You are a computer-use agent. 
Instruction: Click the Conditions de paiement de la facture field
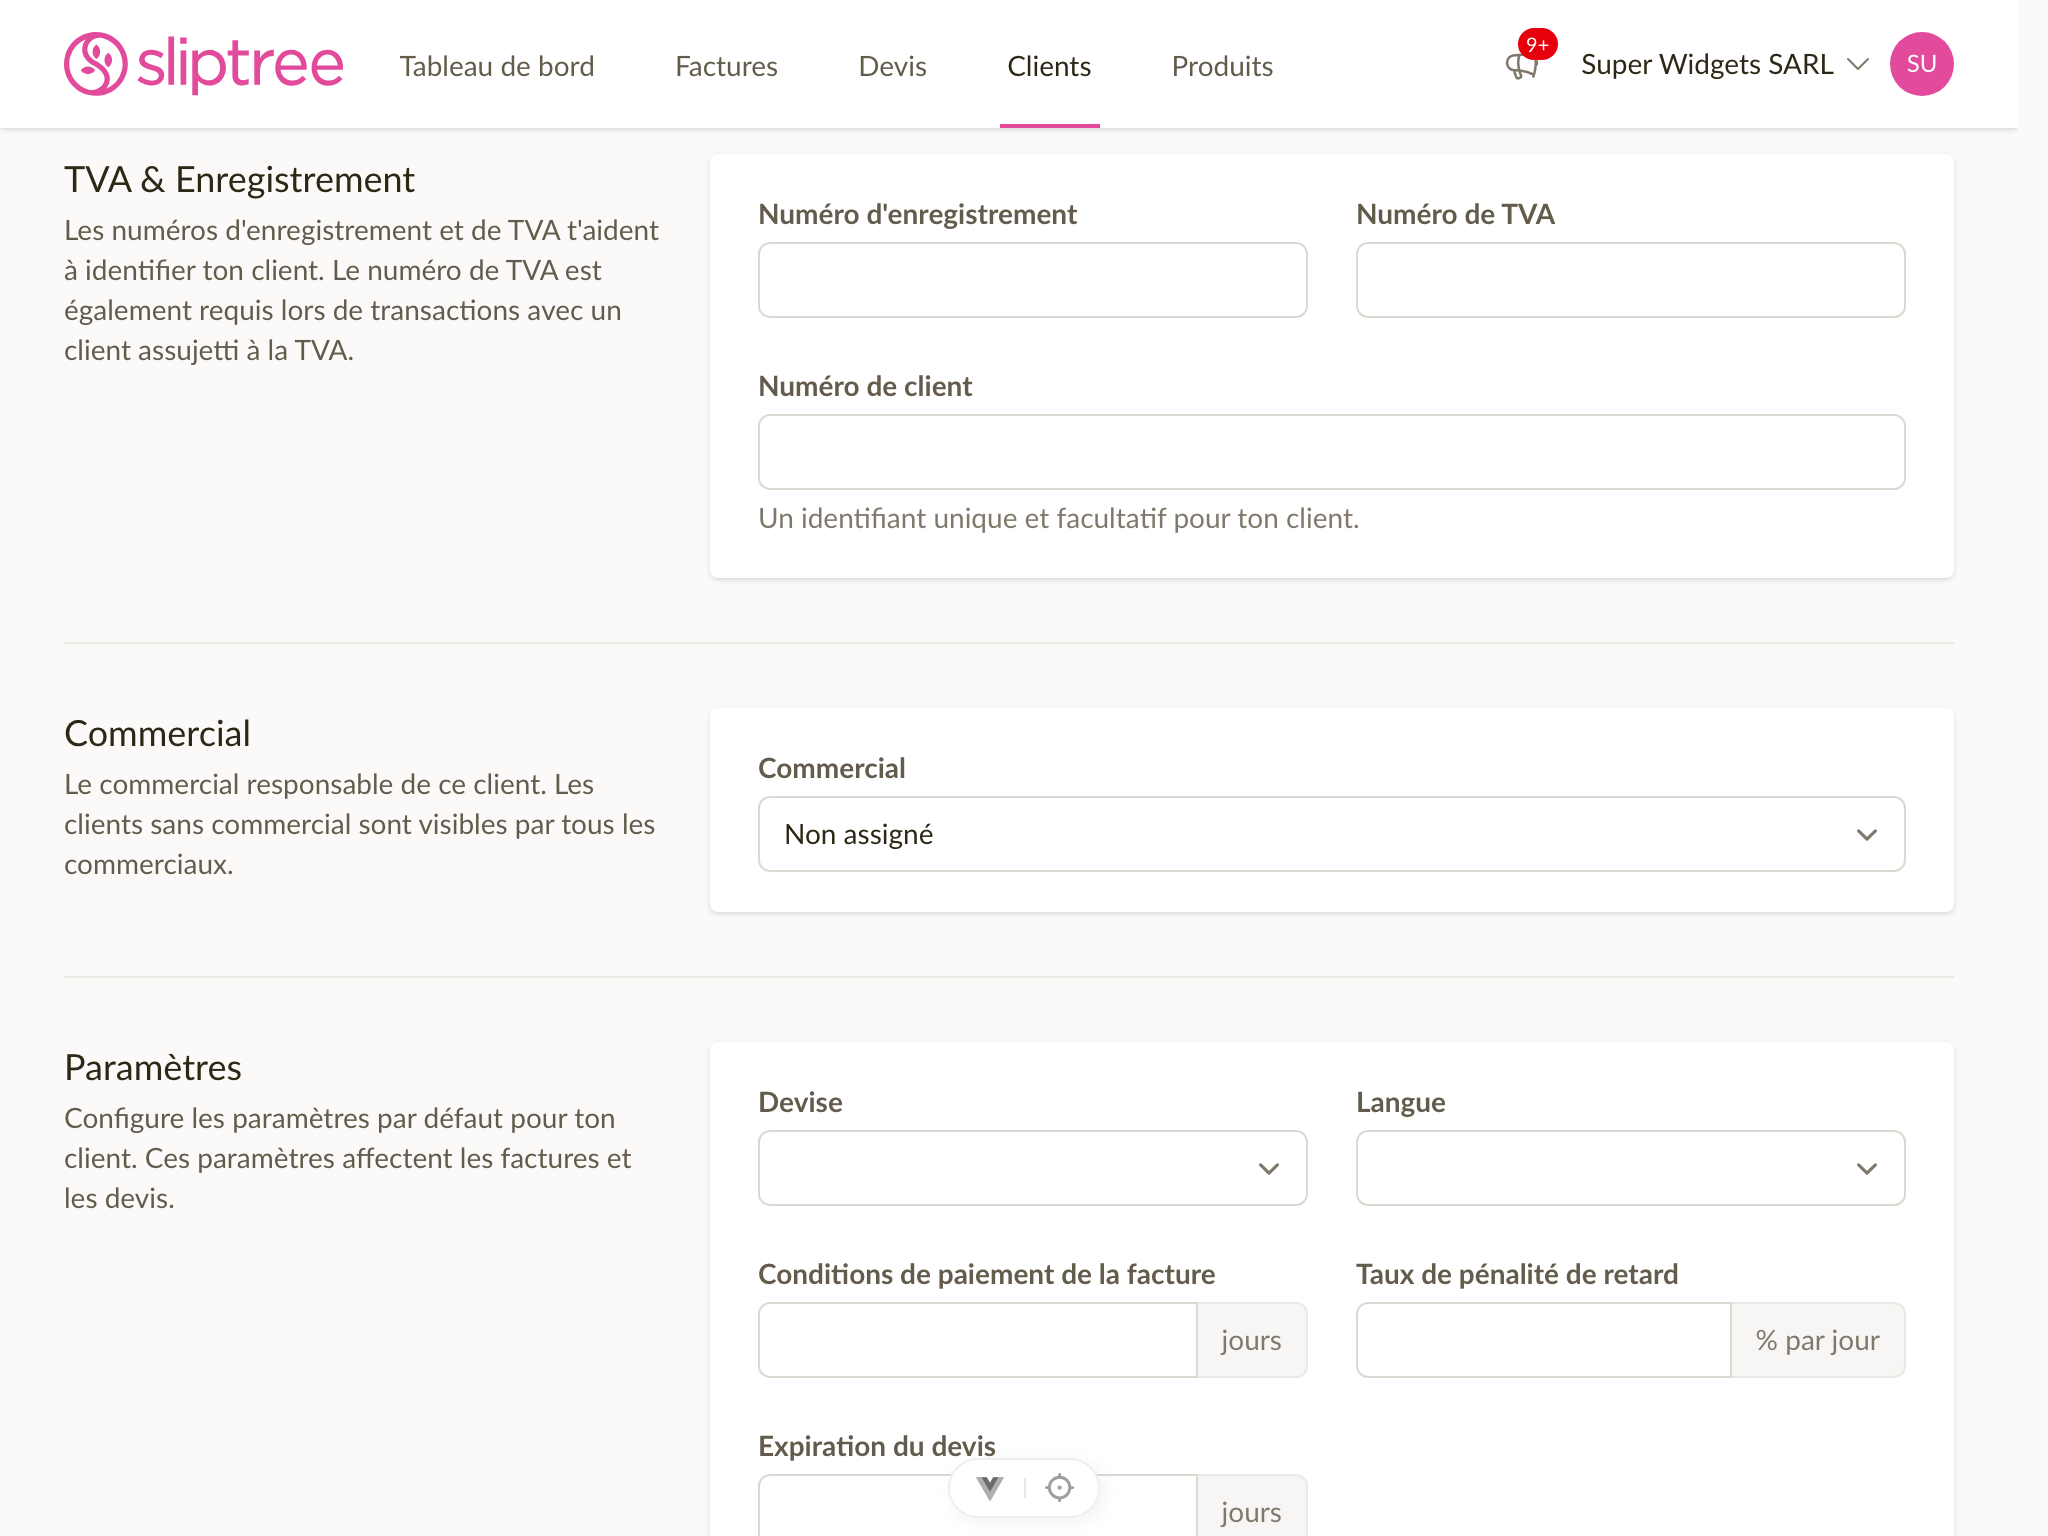coord(977,1340)
